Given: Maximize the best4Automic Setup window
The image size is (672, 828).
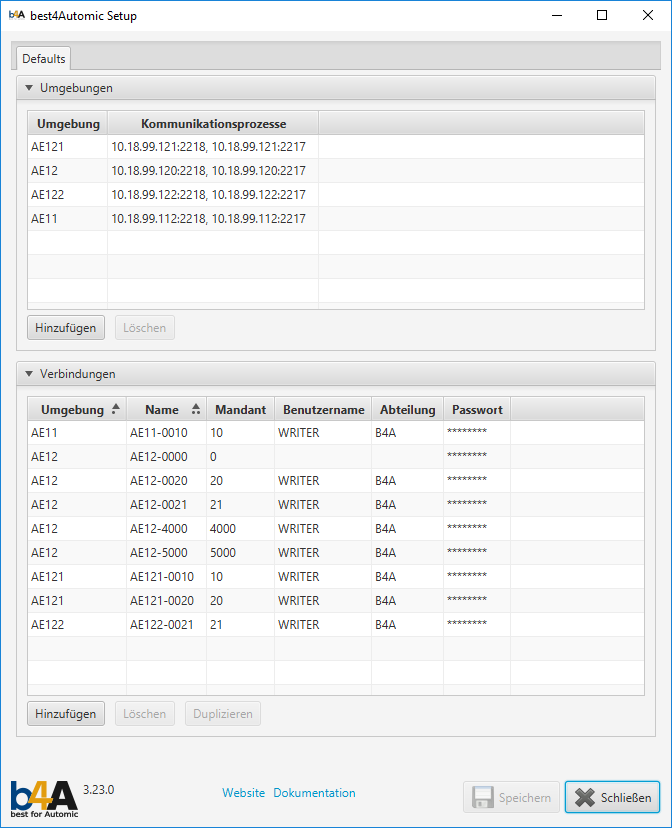Looking at the screenshot, I should (x=601, y=16).
